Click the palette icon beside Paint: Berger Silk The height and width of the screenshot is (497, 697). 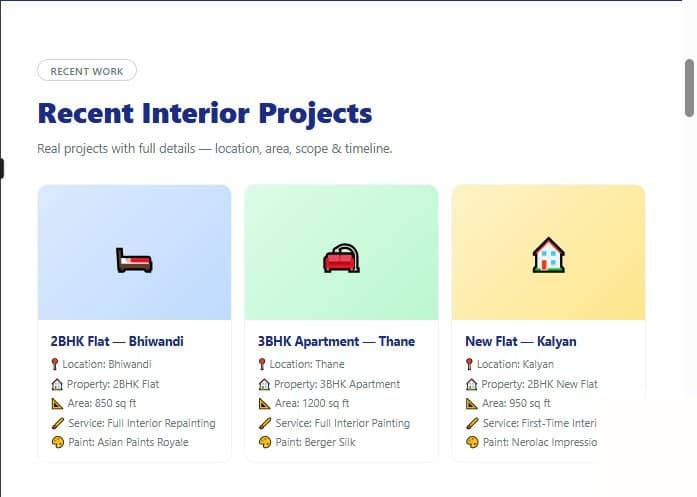(x=265, y=442)
